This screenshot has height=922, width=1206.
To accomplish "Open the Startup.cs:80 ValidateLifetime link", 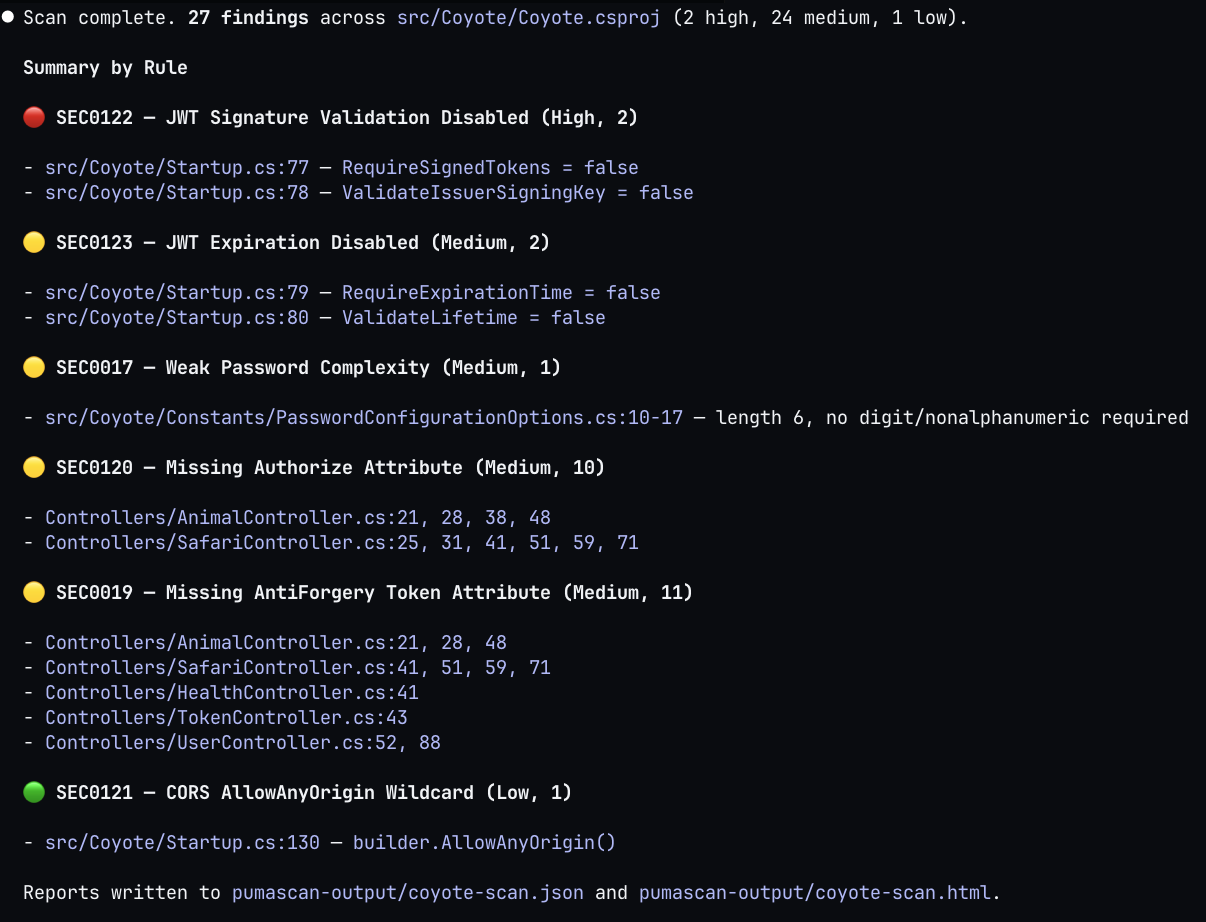I will click(x=177, y=318).
